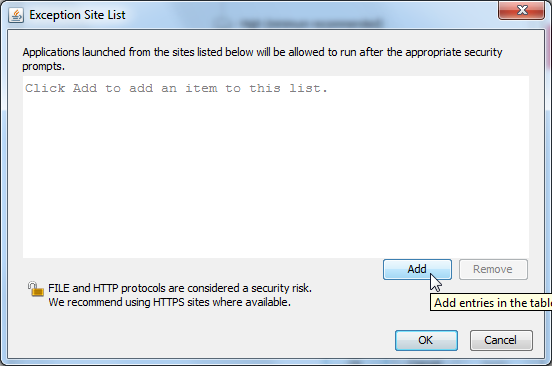Close the Exception Site List dialog
Viewport: 552px width, 366px height.
pos(522,10)
